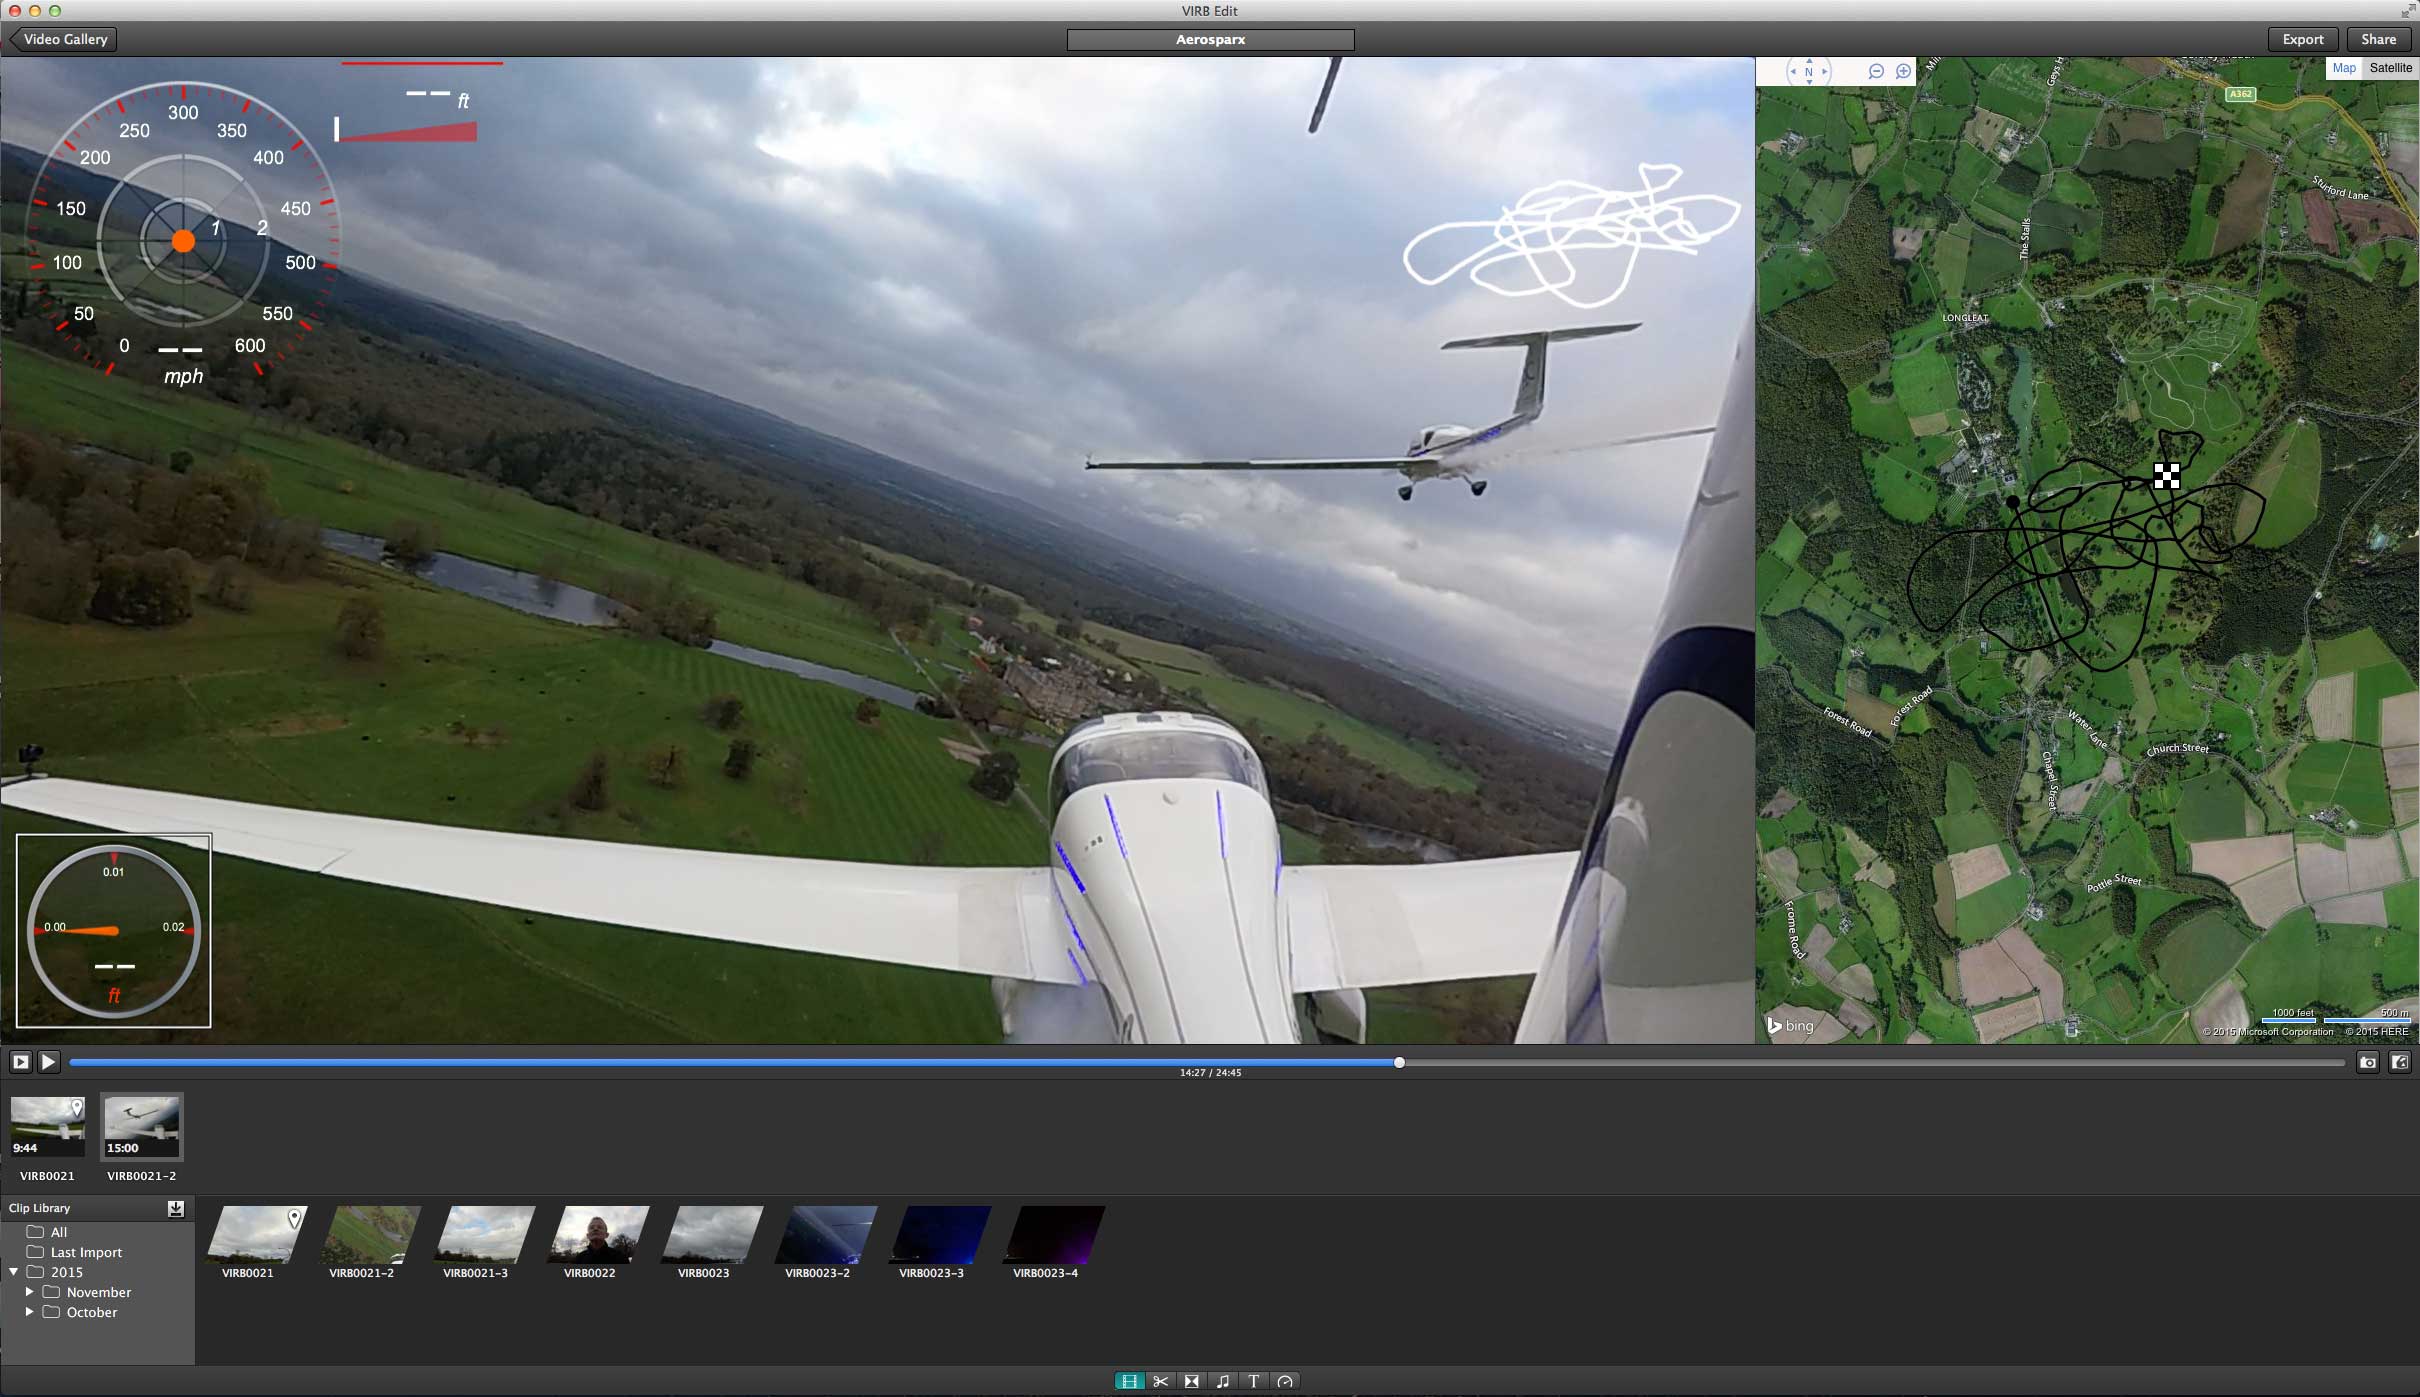Click the video timeline scrubber
The width and height of the screenshot is (2420, 1397).
(x=1399, y=1062)
